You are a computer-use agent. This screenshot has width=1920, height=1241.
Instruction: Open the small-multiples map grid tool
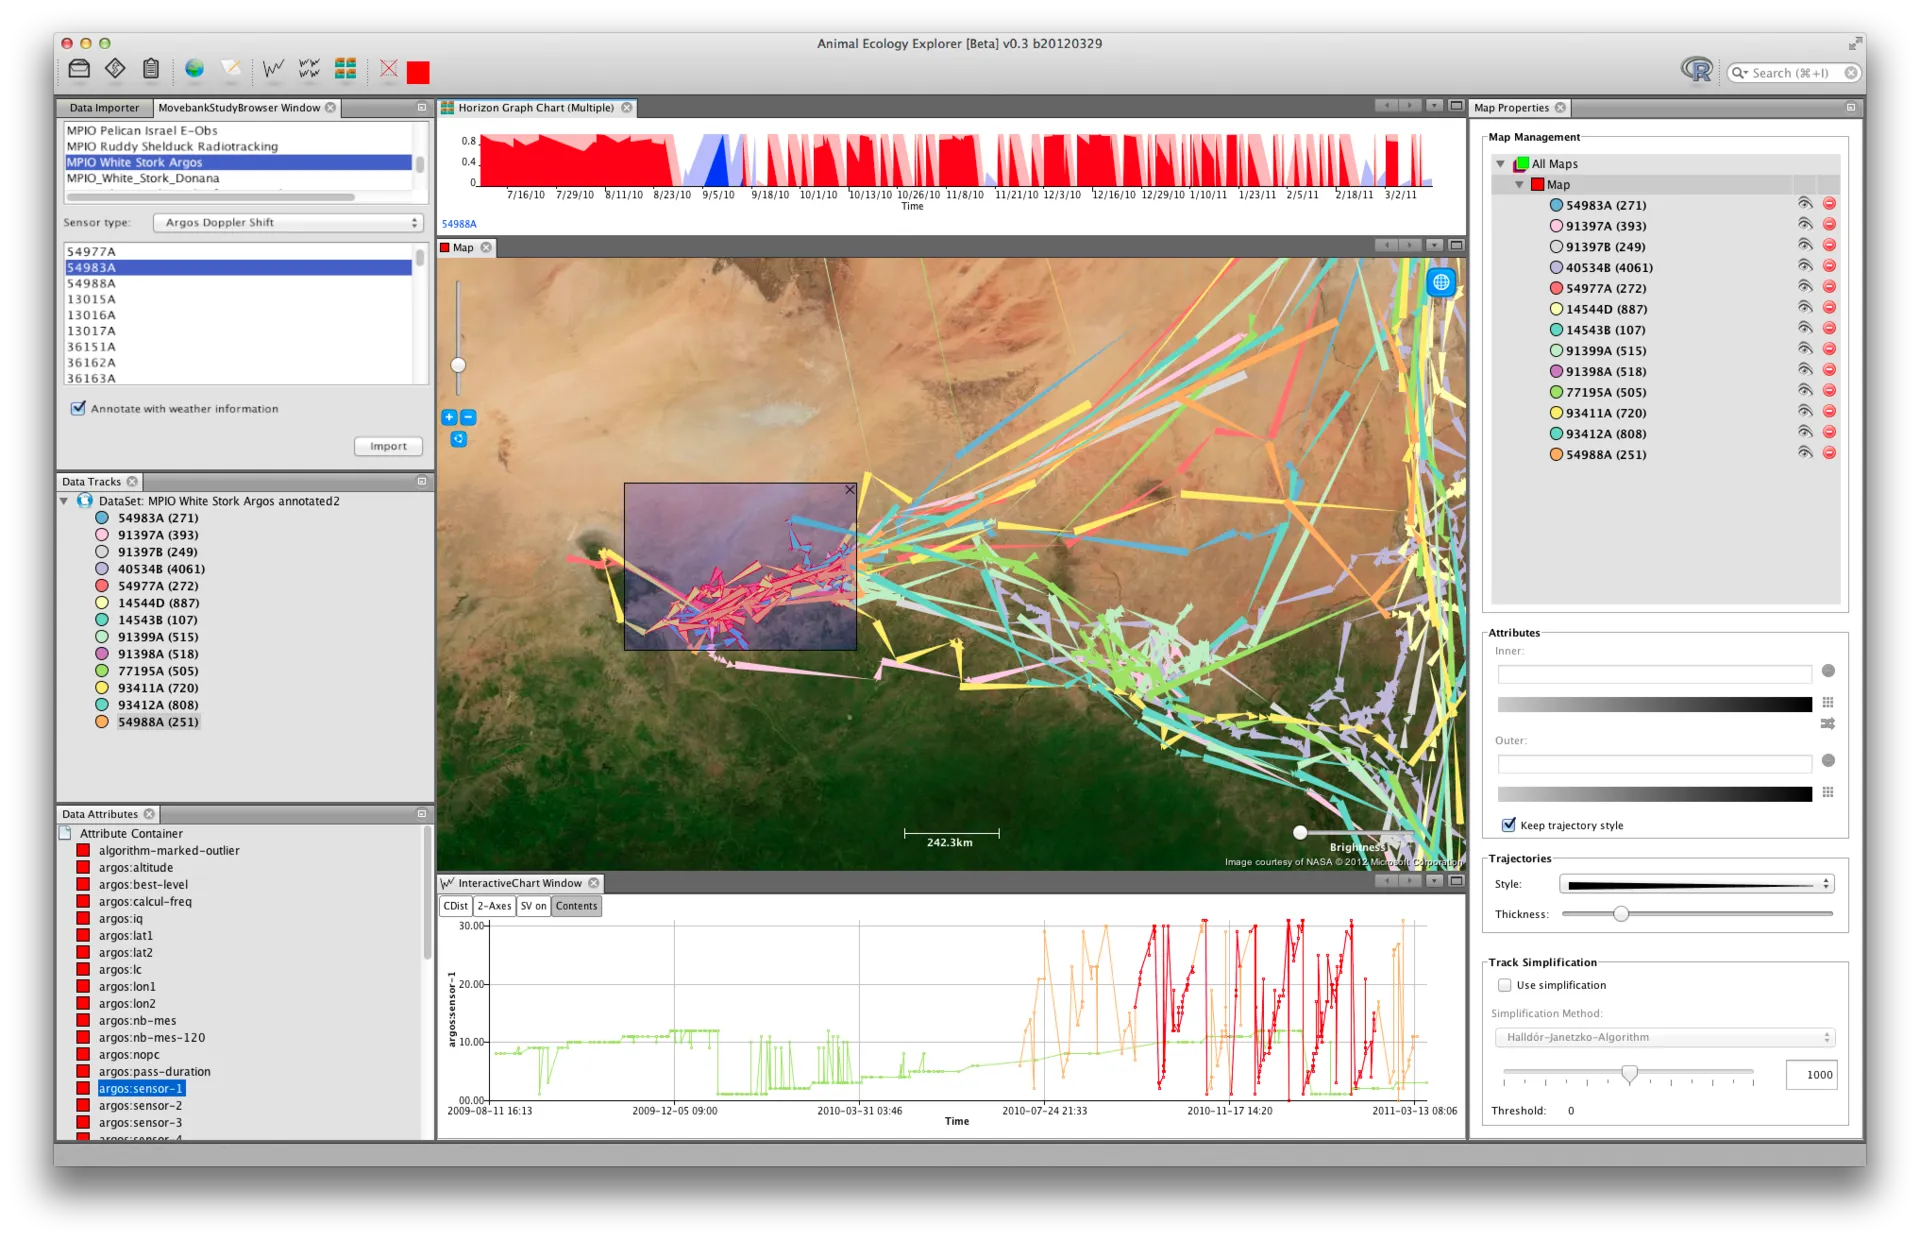346,70
